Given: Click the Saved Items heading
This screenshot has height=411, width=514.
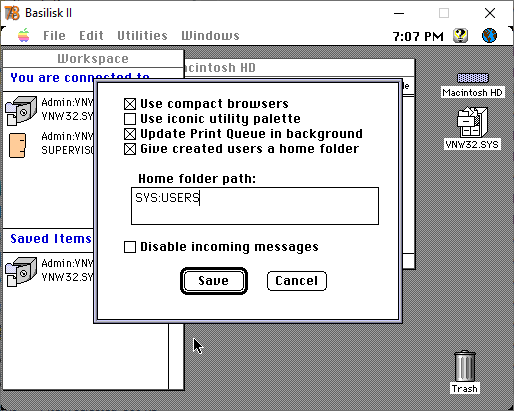Looking at the screenshot, I should pyautogui.click(x=51, y=239).
